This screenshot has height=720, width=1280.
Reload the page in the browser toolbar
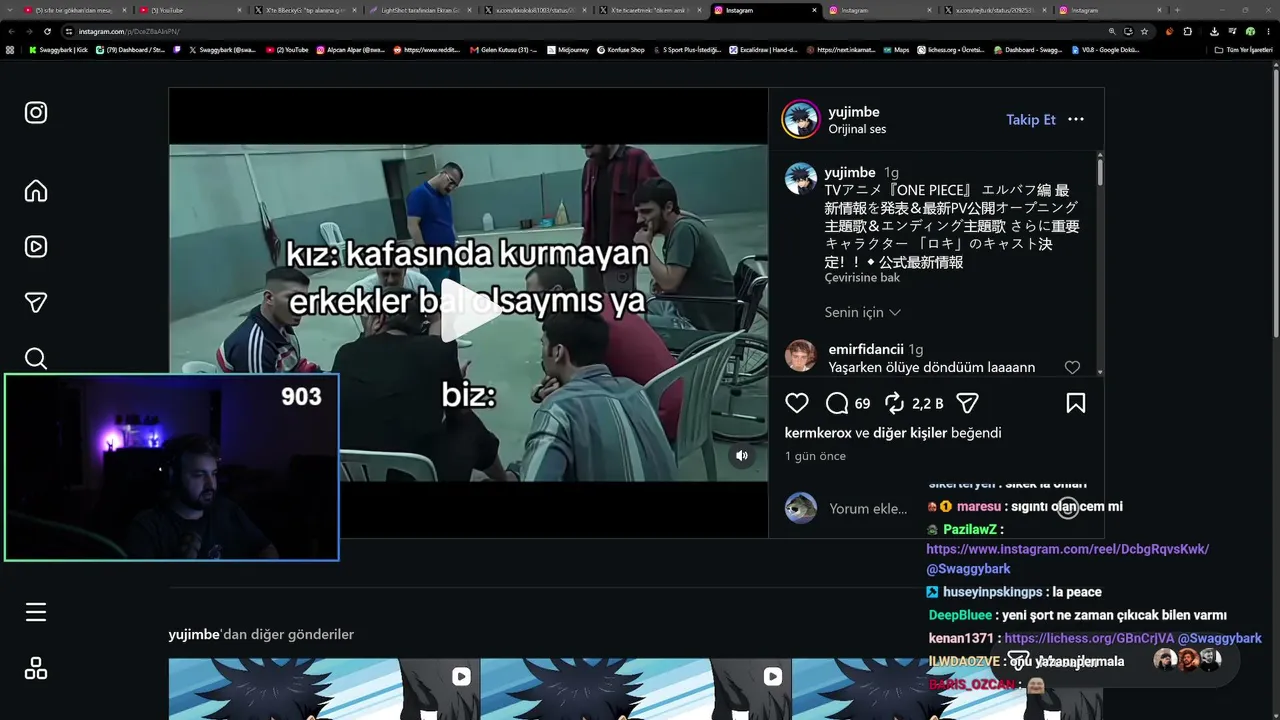[x=47, y=31]
